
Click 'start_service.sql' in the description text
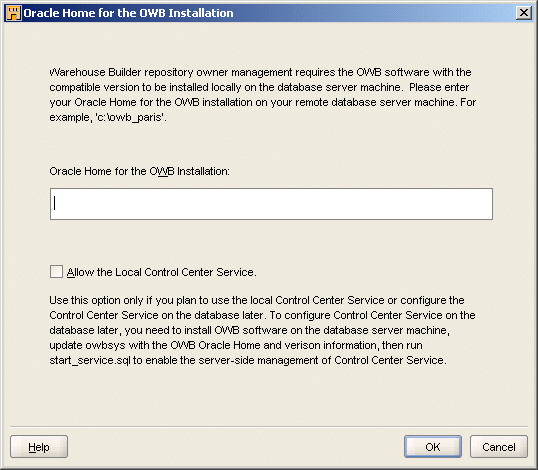(90, 360)
